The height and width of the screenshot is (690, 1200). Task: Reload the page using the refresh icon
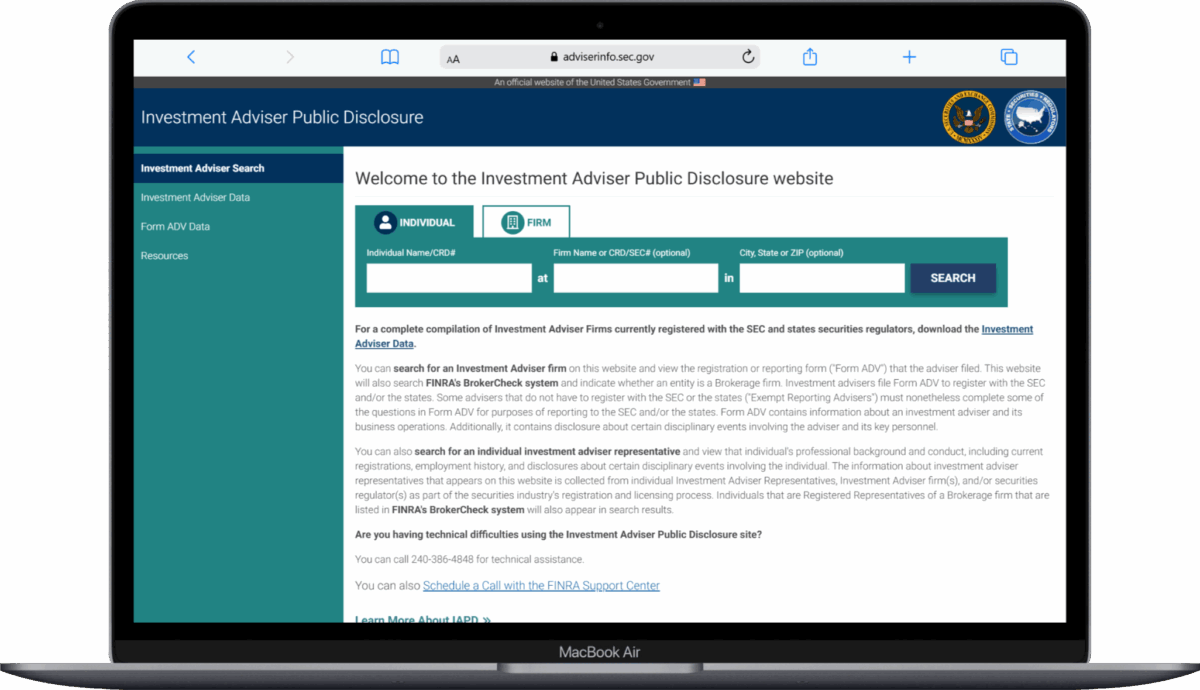pyautogui.click(x=747, y=57)
